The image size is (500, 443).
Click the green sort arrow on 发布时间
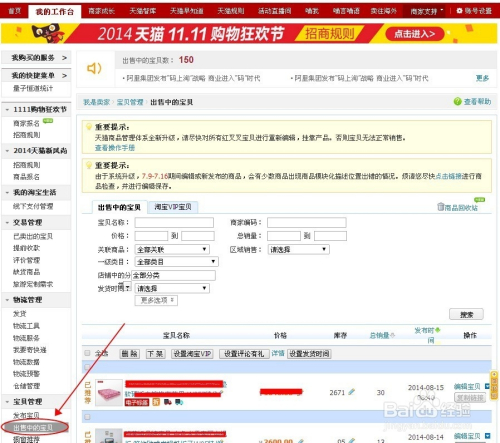[x=438, y=330]
